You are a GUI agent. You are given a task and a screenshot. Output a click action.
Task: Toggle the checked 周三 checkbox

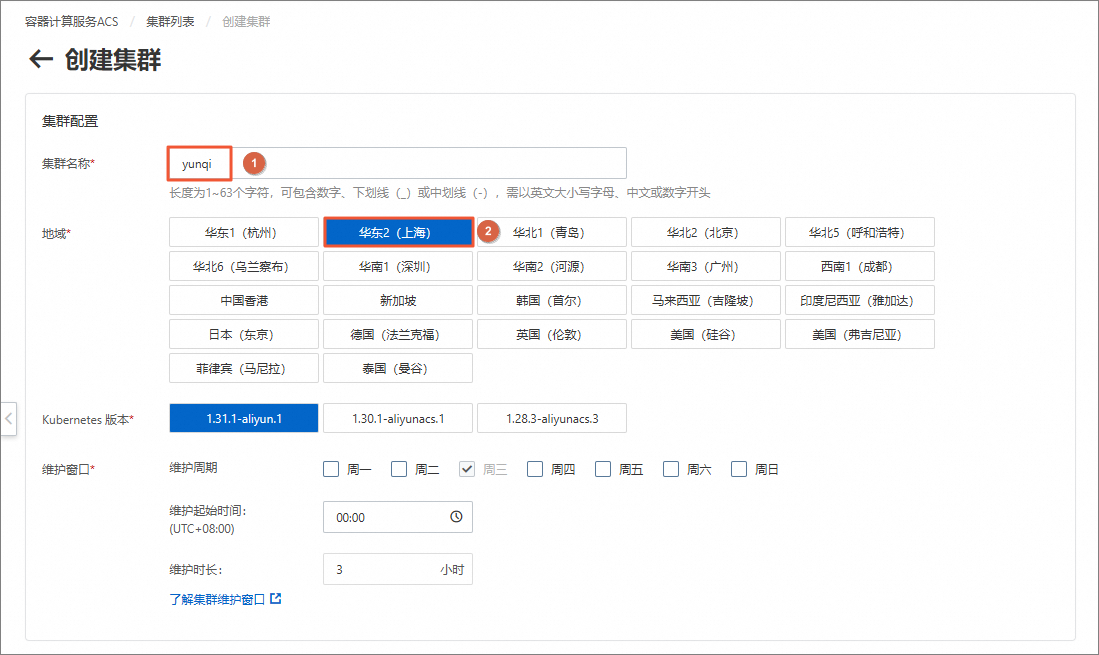pos(467,469)
